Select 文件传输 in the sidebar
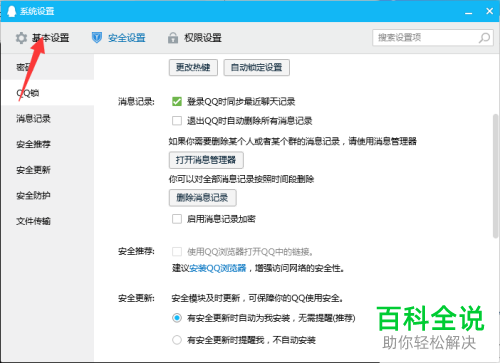Image resolution: width=500 pixels, height=363 pixels. click(x=47, y=221)
